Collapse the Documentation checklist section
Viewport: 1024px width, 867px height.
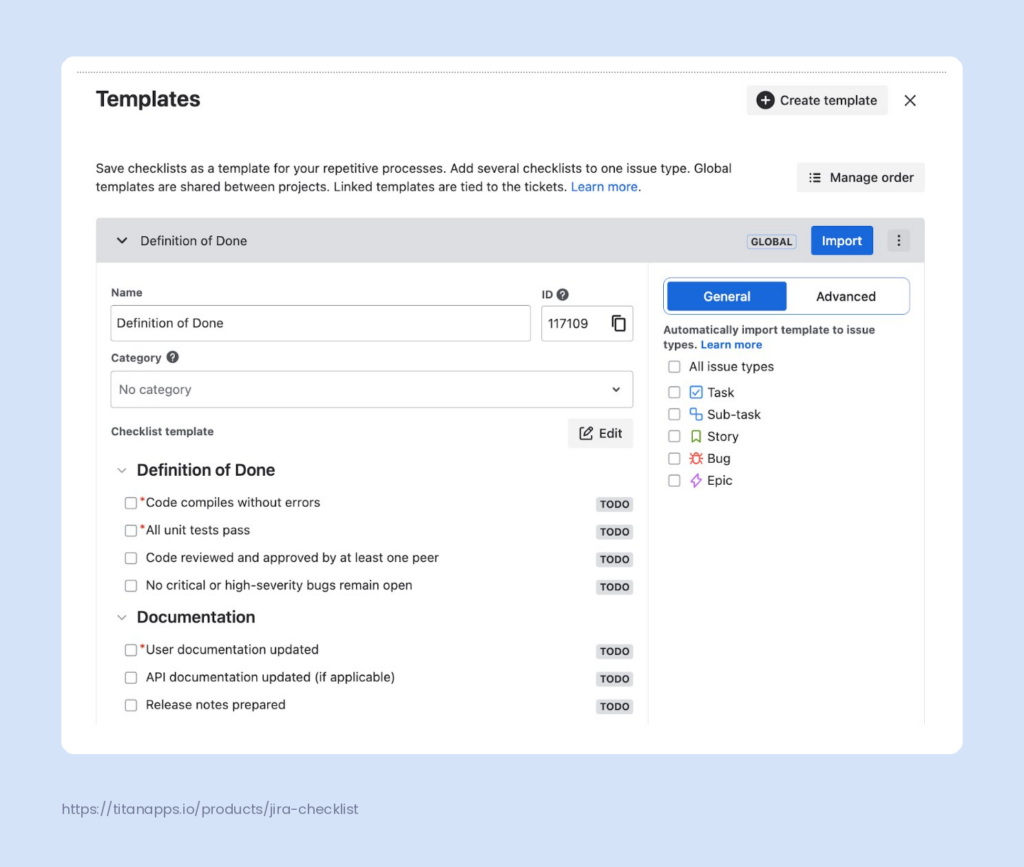(122, 617)
